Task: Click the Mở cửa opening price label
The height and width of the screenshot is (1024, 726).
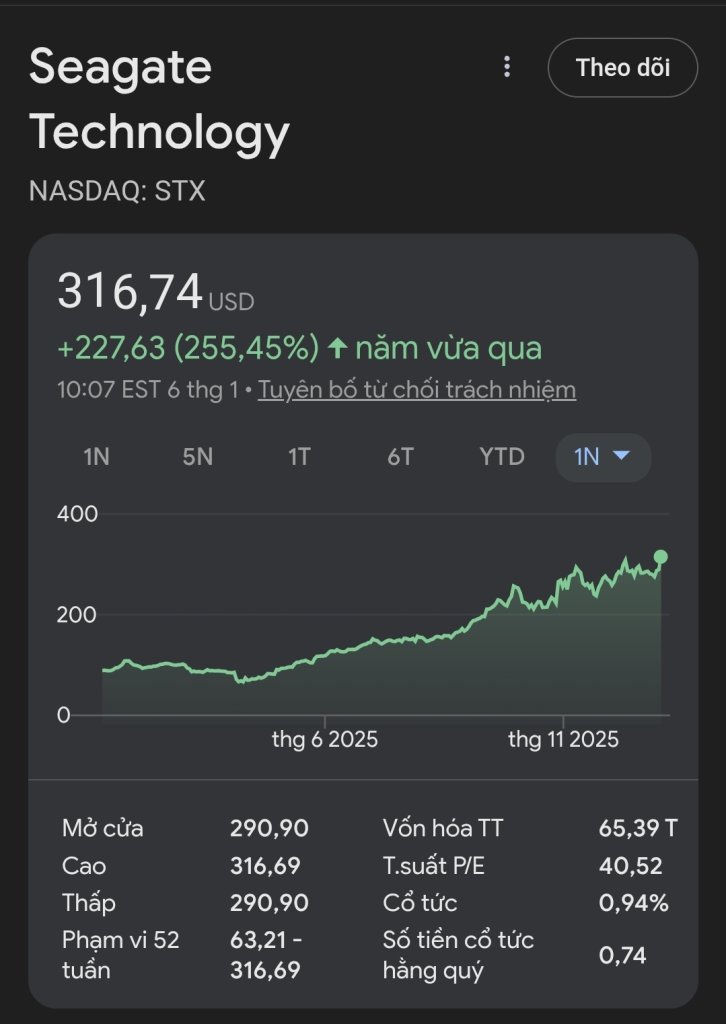Action: tap(103, 828)
